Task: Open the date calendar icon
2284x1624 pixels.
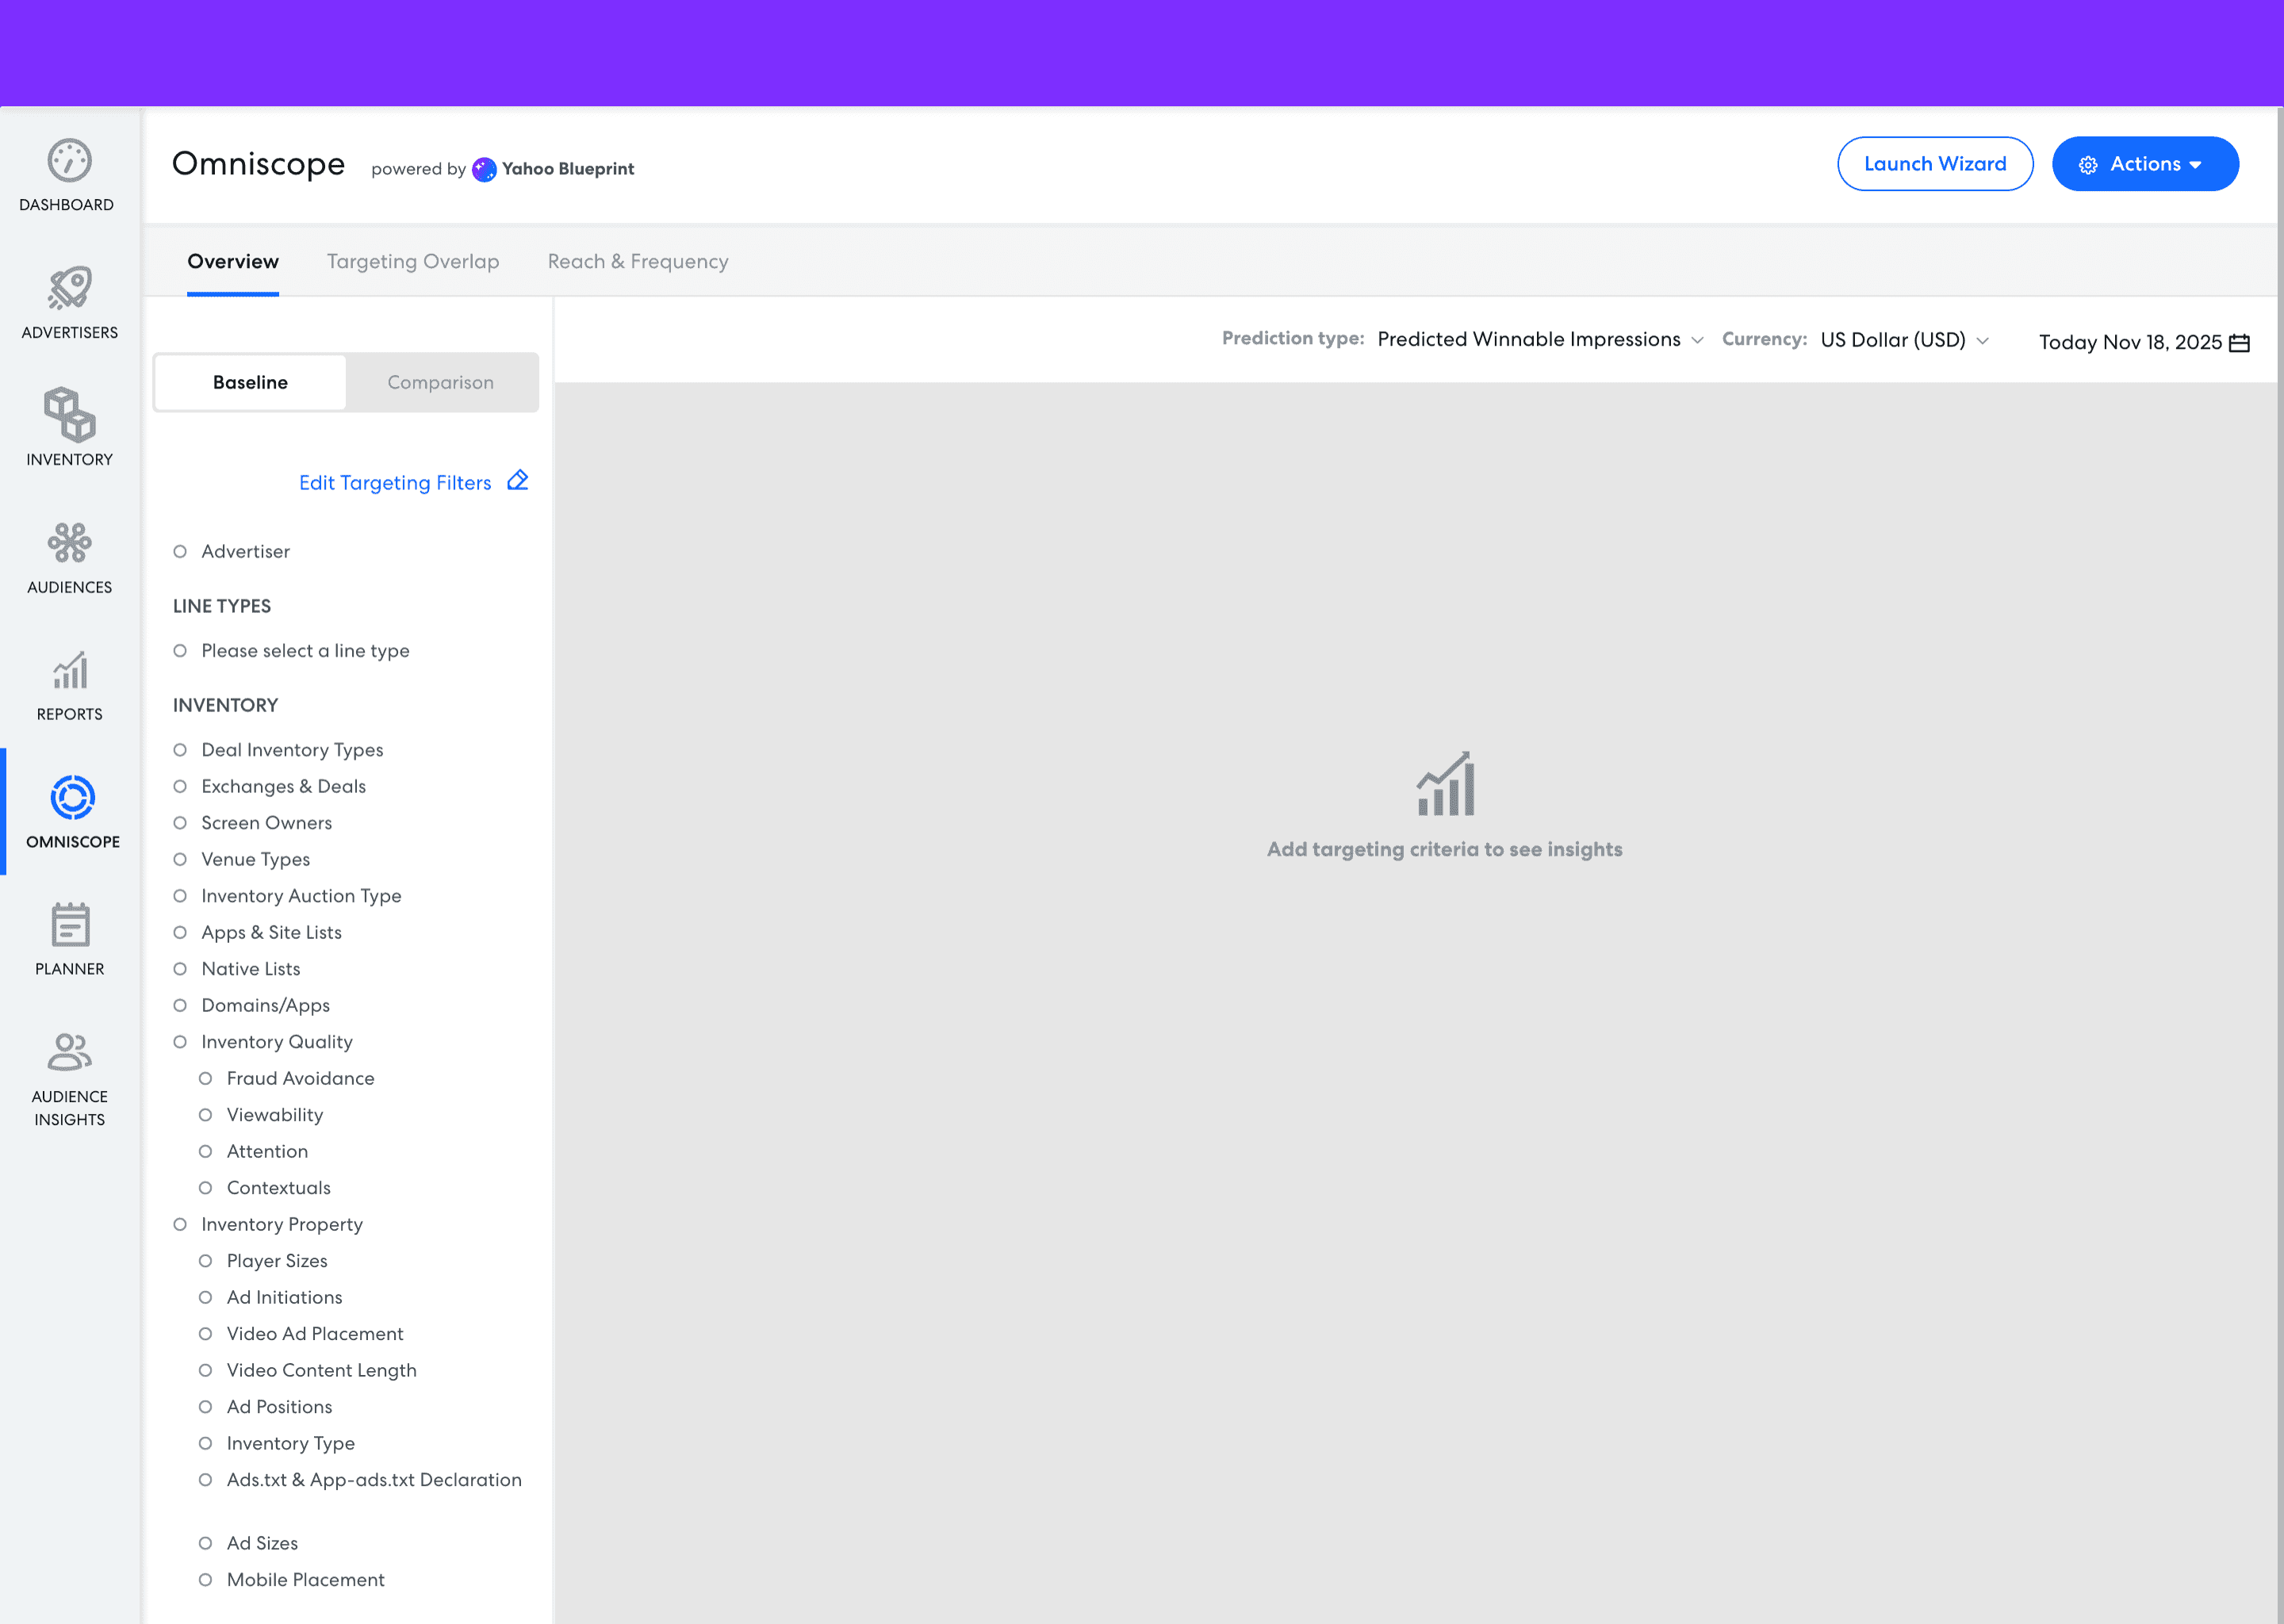Action: tap(2239, 343)
